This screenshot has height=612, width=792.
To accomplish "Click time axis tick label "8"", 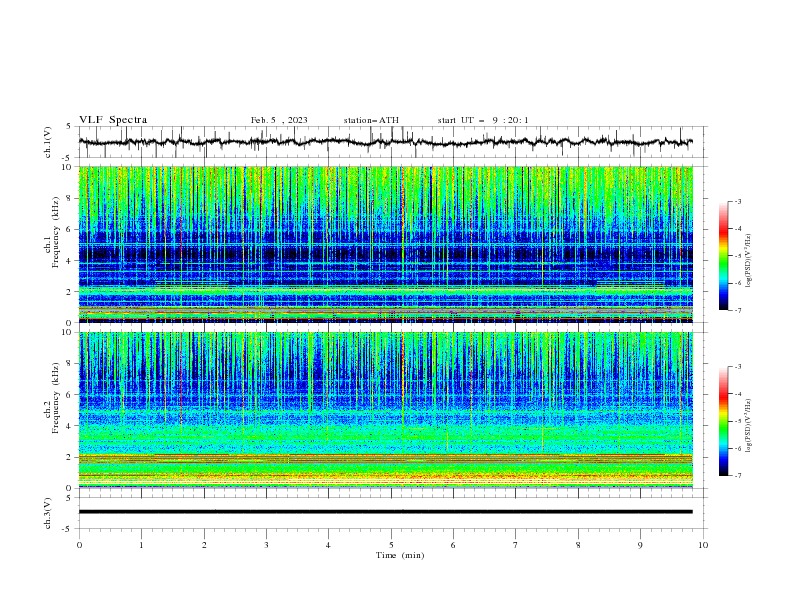I will (x=578, y=545).
